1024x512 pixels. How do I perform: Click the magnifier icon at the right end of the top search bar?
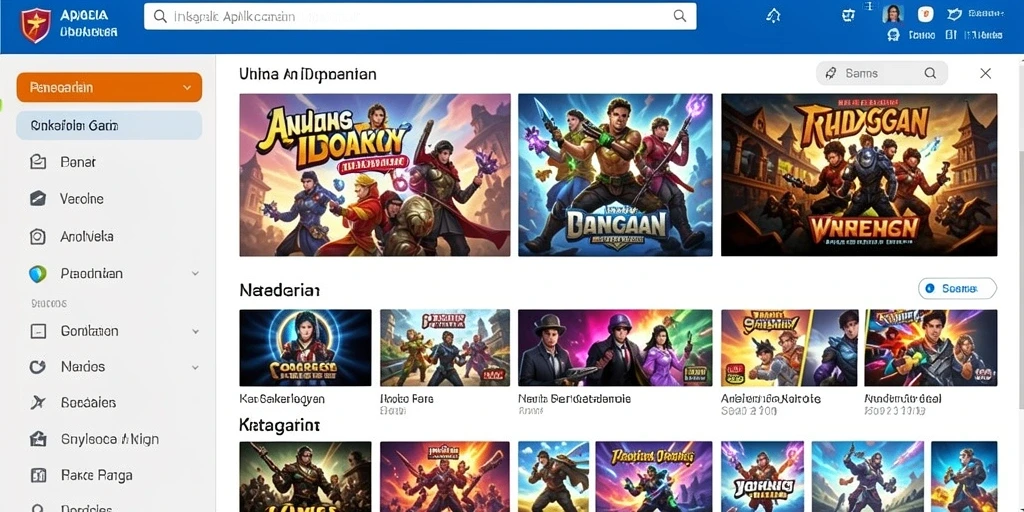680,16
